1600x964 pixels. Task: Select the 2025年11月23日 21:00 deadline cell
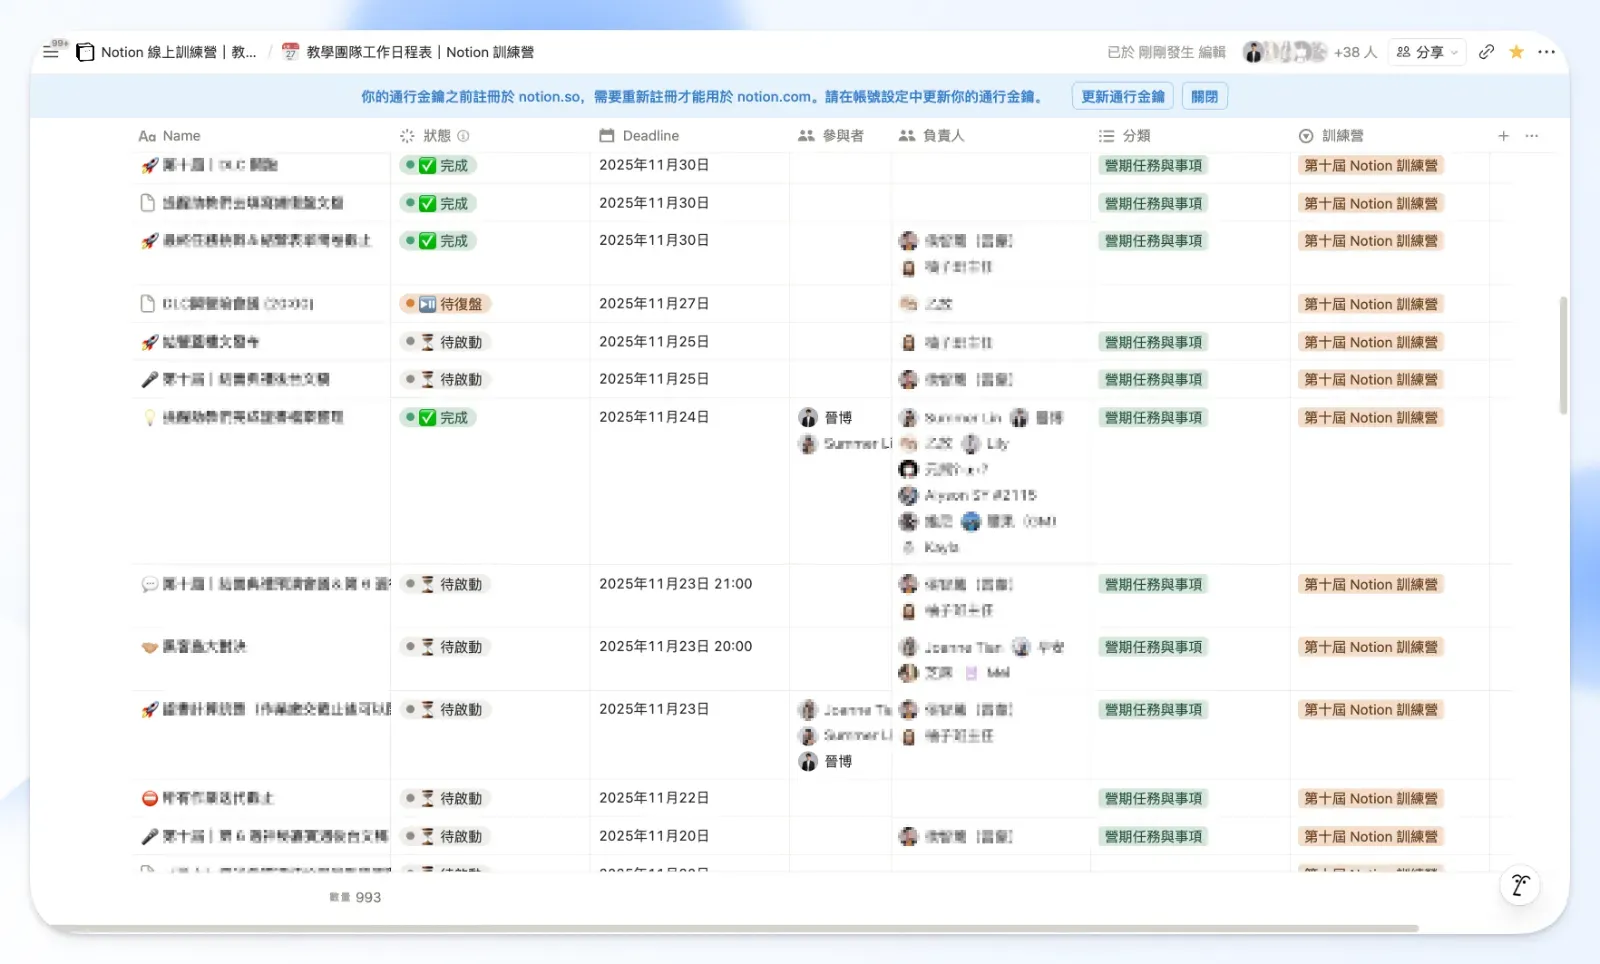689,596
